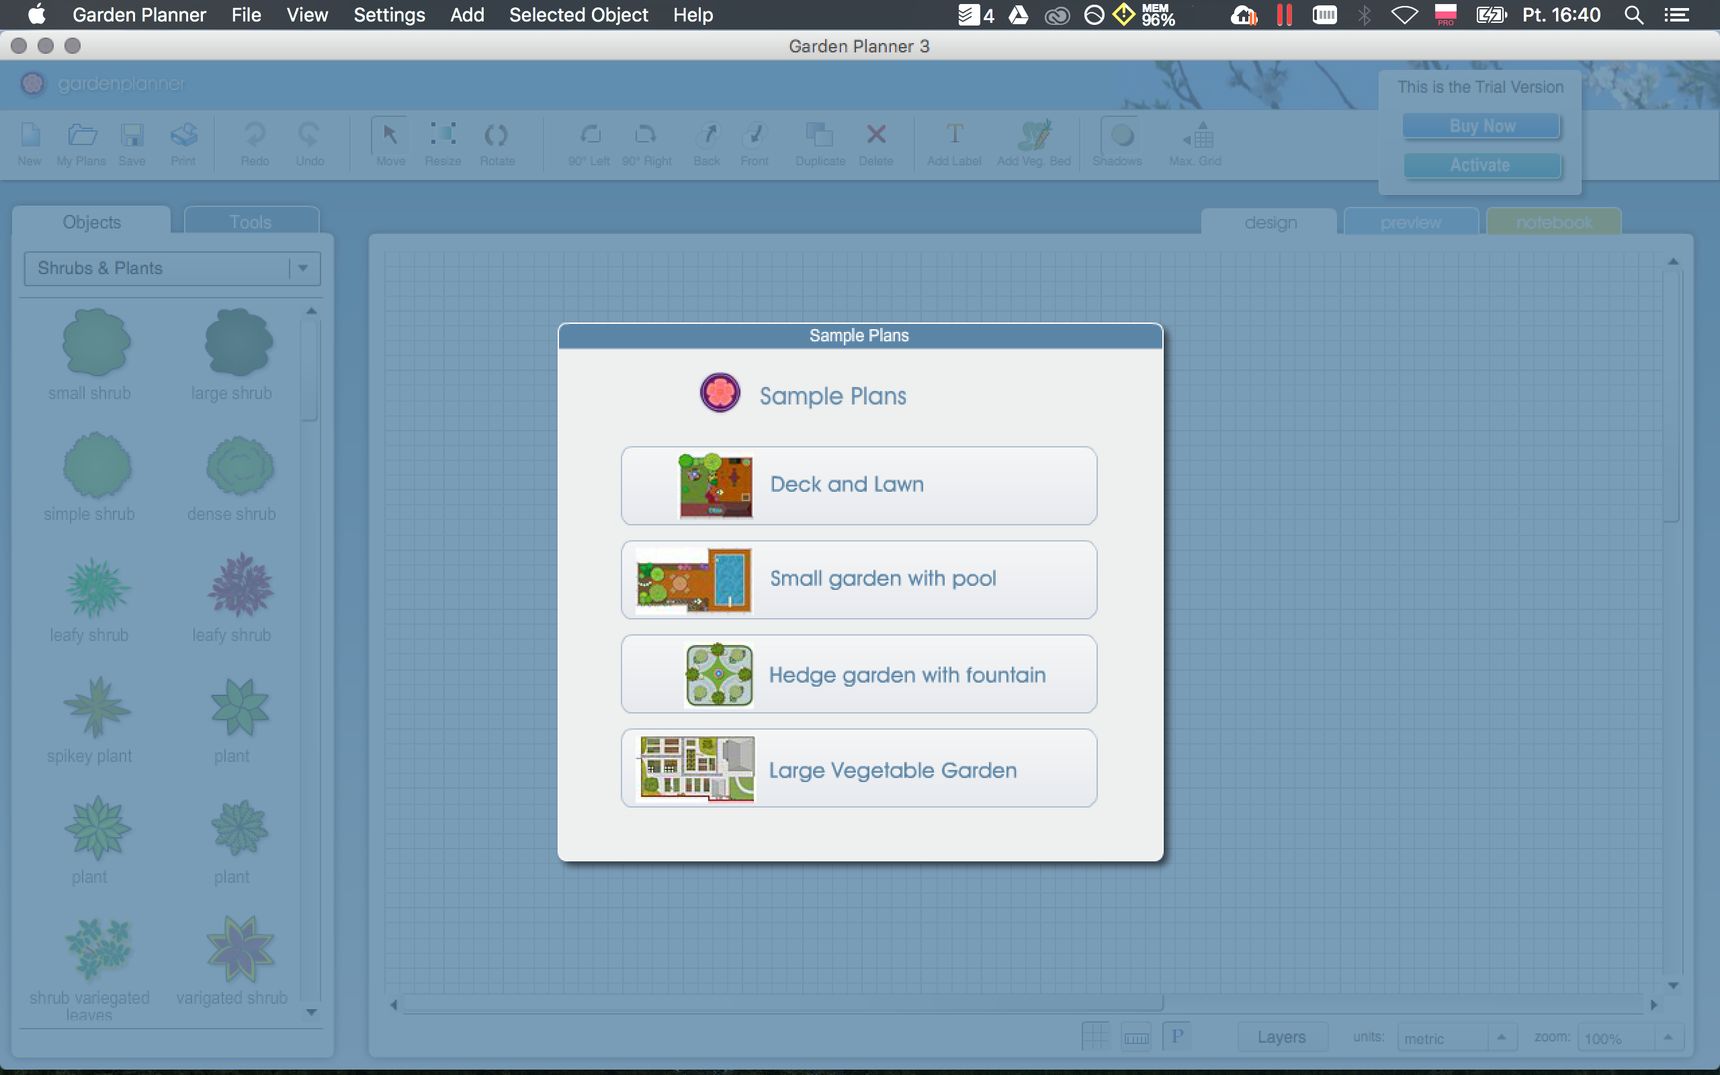Toggle the grid display button
The height and width of the screenshot is (1075, 1720).
coord(1095,1036)
